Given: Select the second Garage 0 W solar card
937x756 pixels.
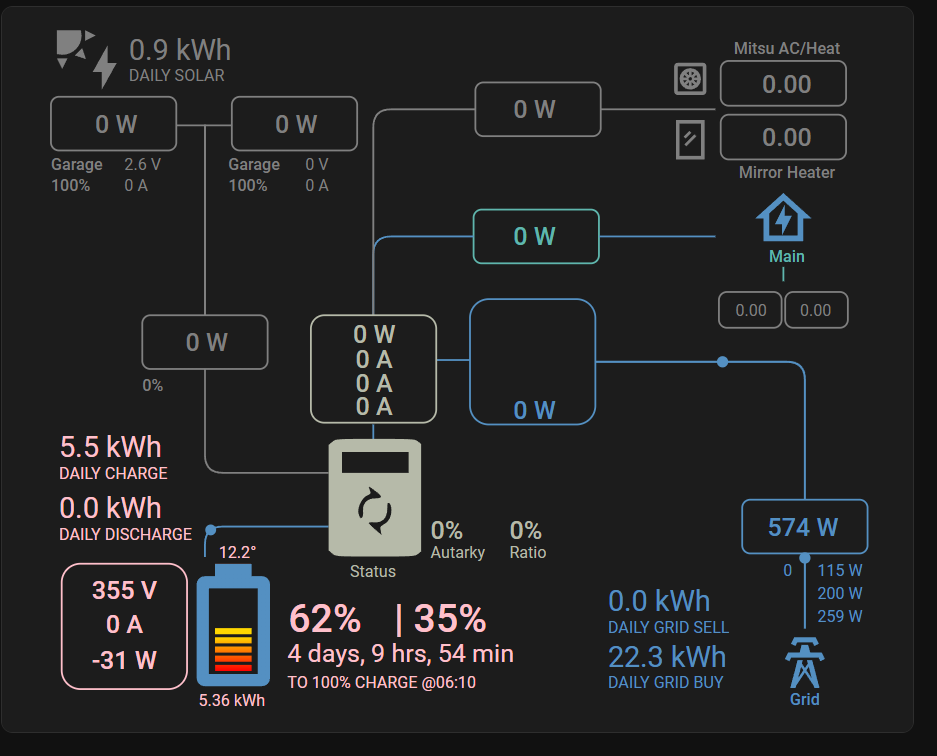Looking at the screenshot, I should 294,123.
